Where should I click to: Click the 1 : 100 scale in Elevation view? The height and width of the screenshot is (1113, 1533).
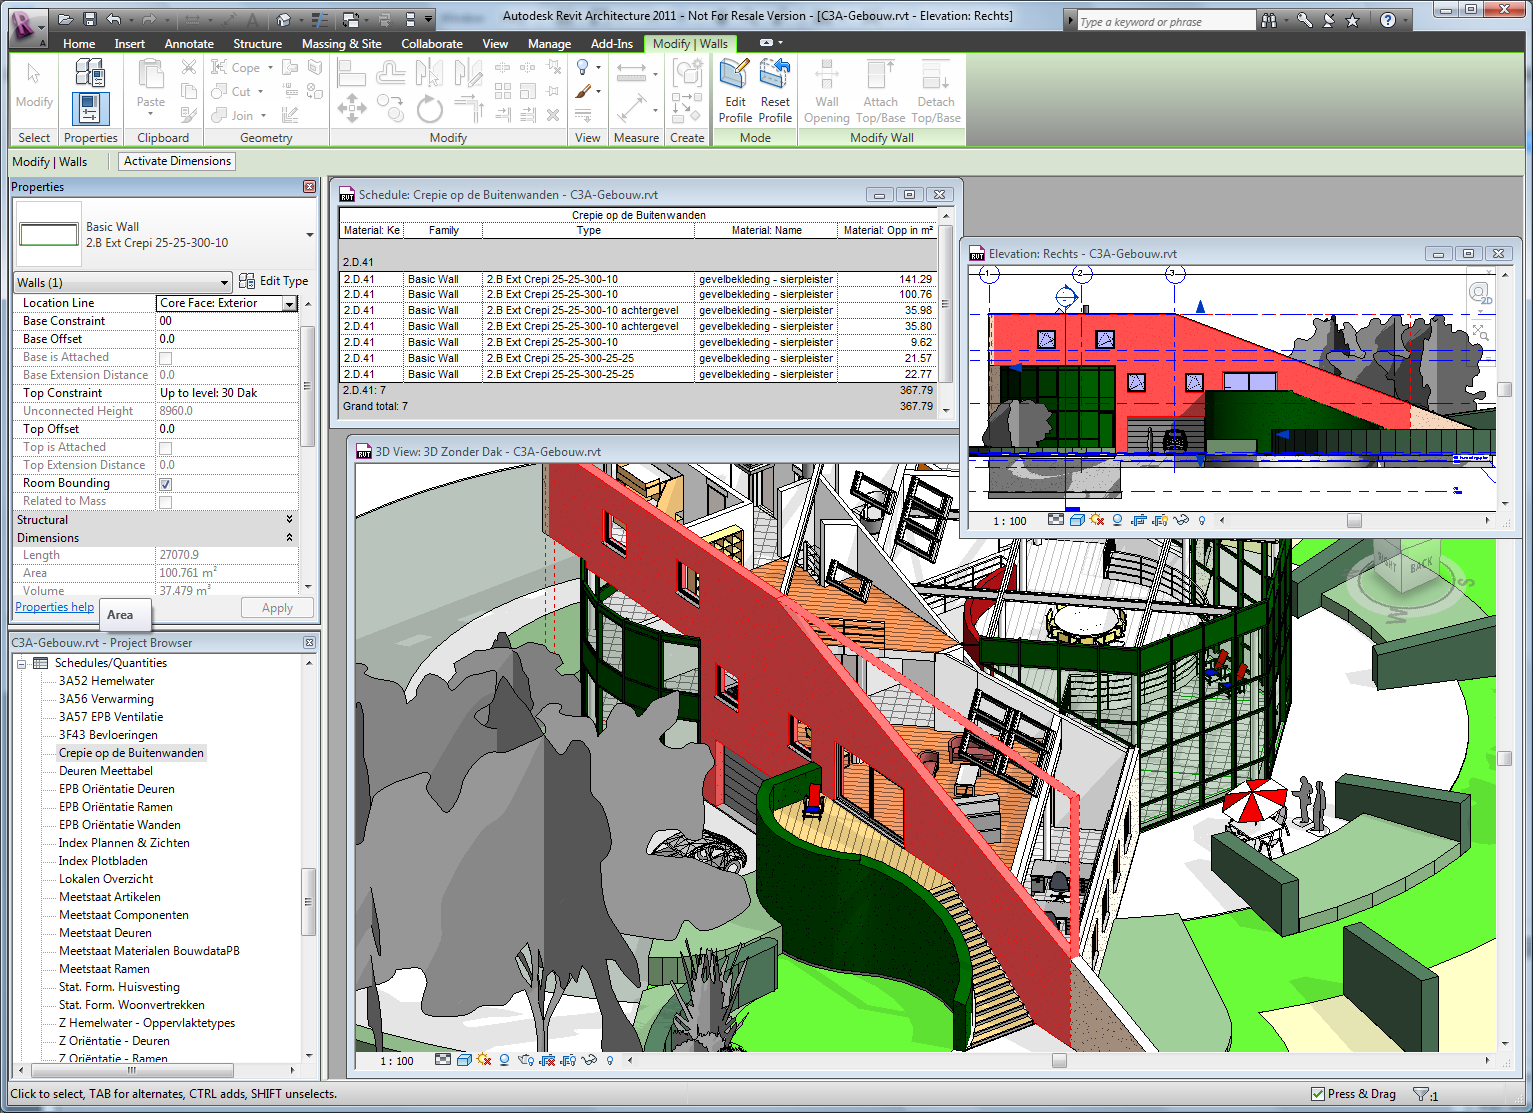[1009, 521]
